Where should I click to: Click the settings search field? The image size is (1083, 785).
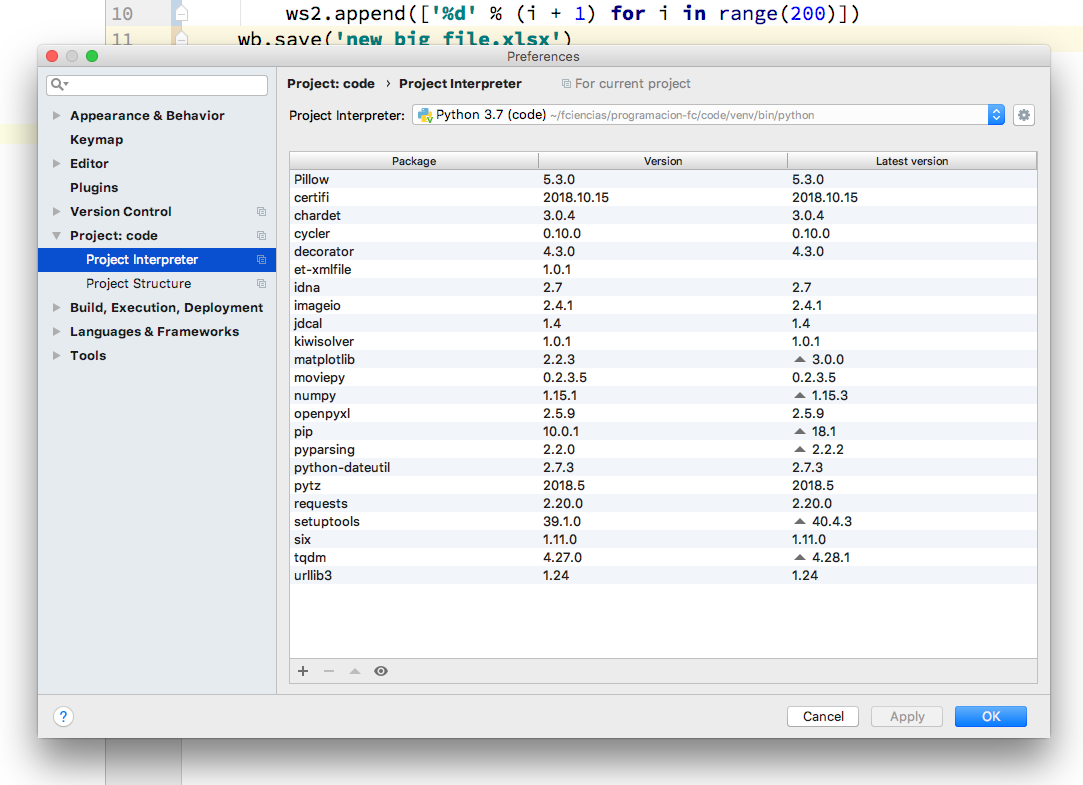pyautogui.click(x=157, y=85)
